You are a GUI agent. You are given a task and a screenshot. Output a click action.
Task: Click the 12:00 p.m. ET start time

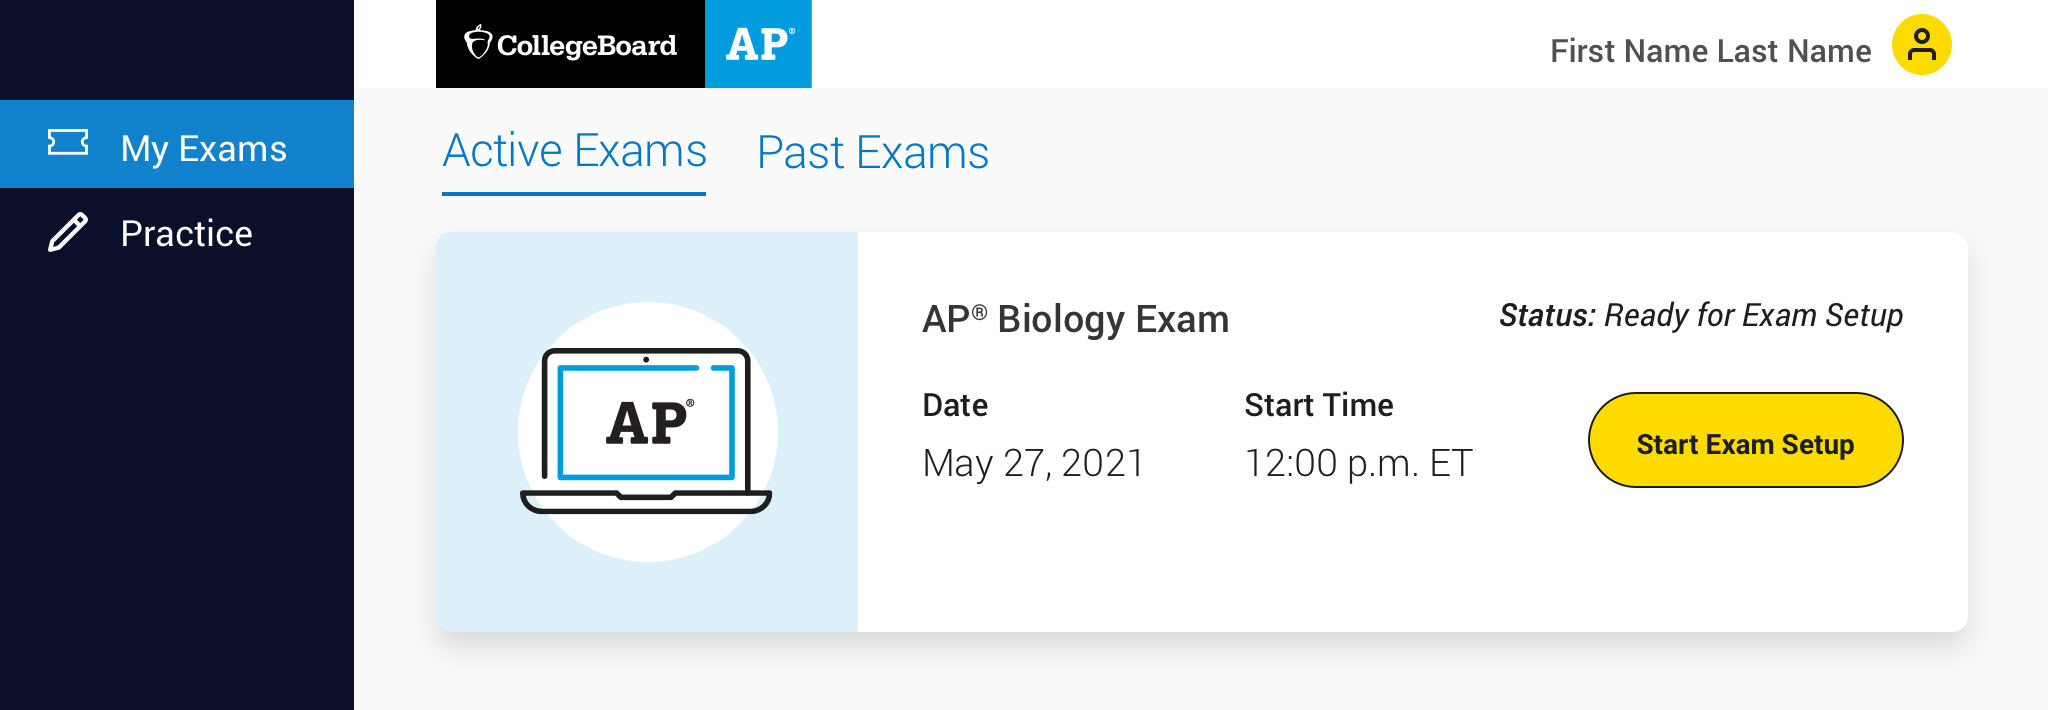pyautogui.click(x=1358, y=463)
